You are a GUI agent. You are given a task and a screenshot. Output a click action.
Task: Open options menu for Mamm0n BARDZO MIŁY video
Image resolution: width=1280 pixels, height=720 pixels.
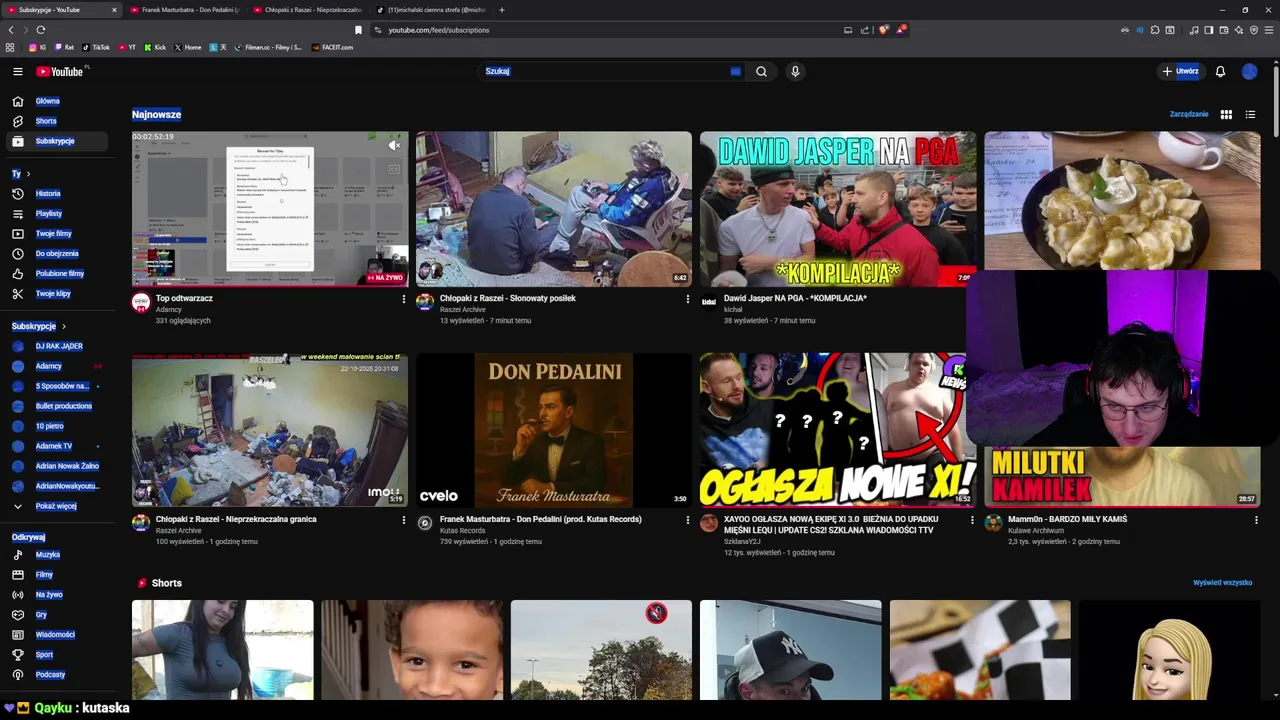coord(1256,520)
